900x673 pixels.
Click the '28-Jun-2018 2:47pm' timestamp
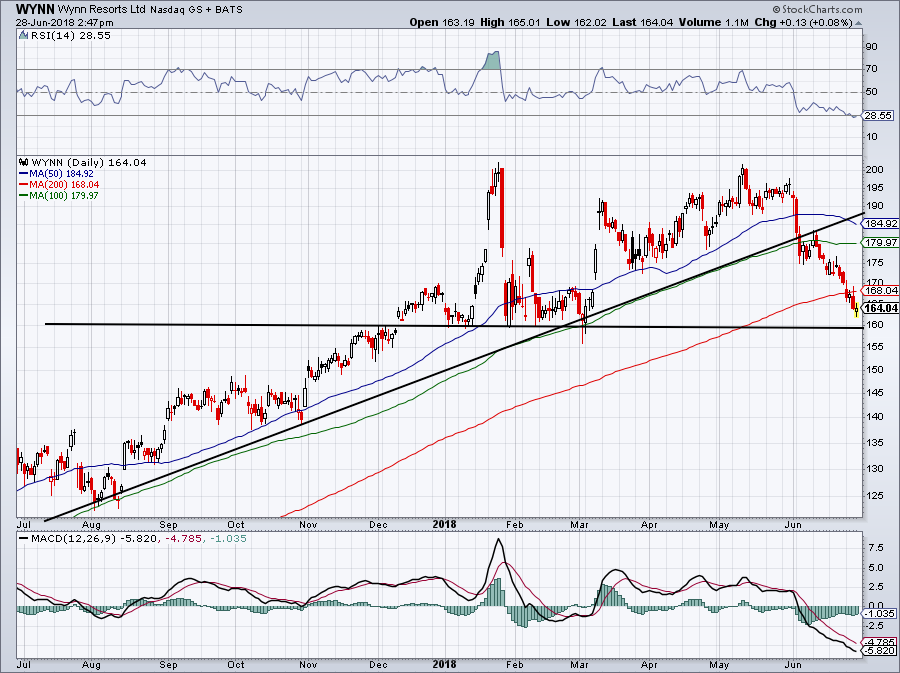[x=64, y=23]
